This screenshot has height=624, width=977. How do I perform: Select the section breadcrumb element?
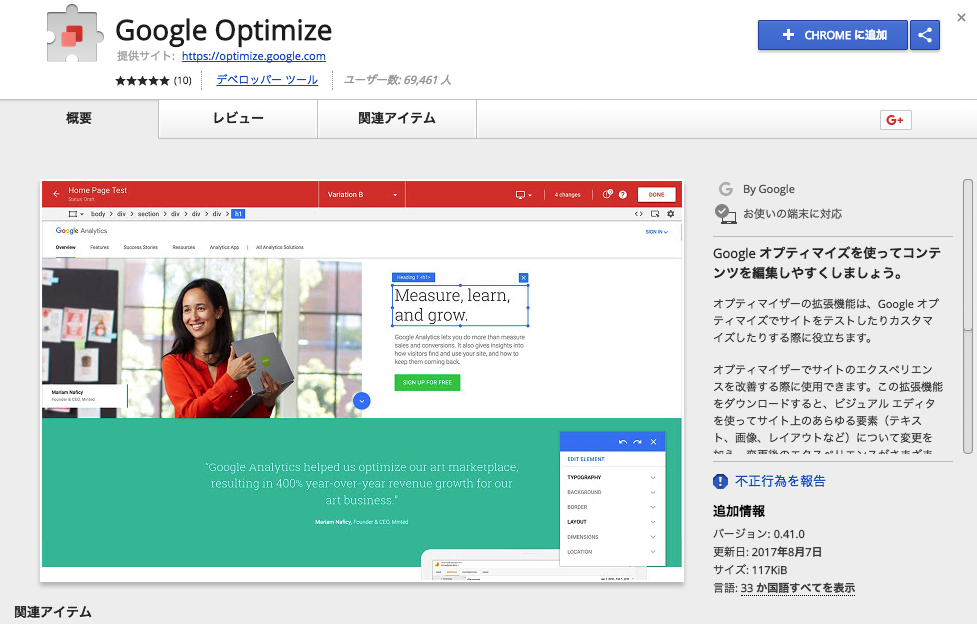click(148, 214)
